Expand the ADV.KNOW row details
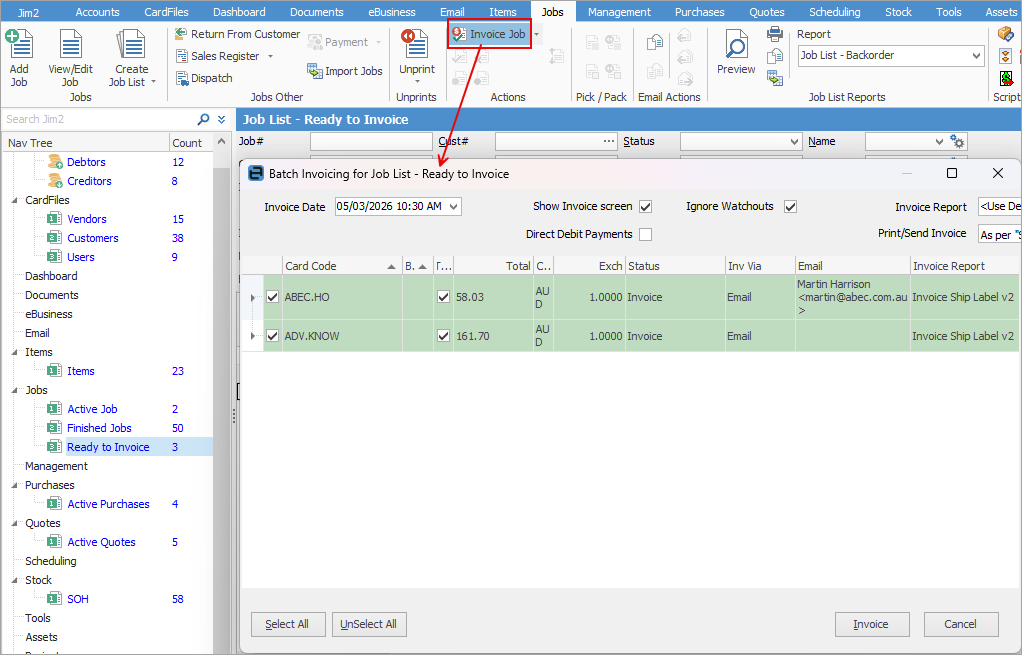The width and height of the screenshot is (1022, 655). [x=253, y=336]
